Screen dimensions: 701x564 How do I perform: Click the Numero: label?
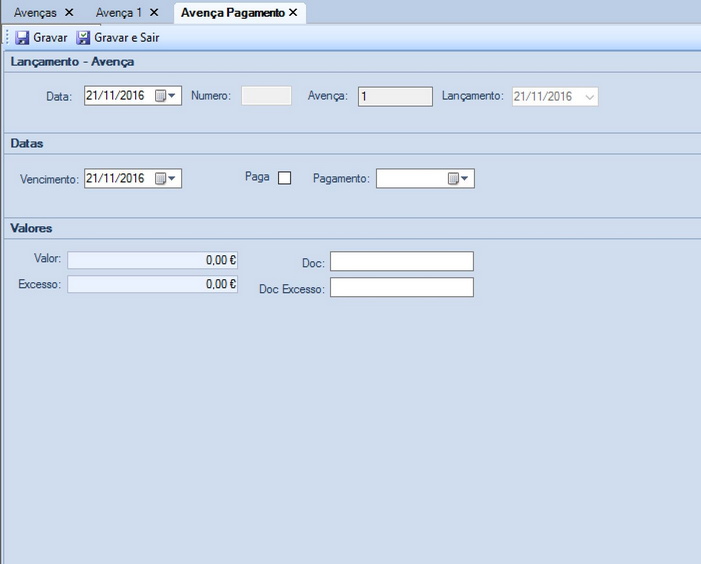211,96
